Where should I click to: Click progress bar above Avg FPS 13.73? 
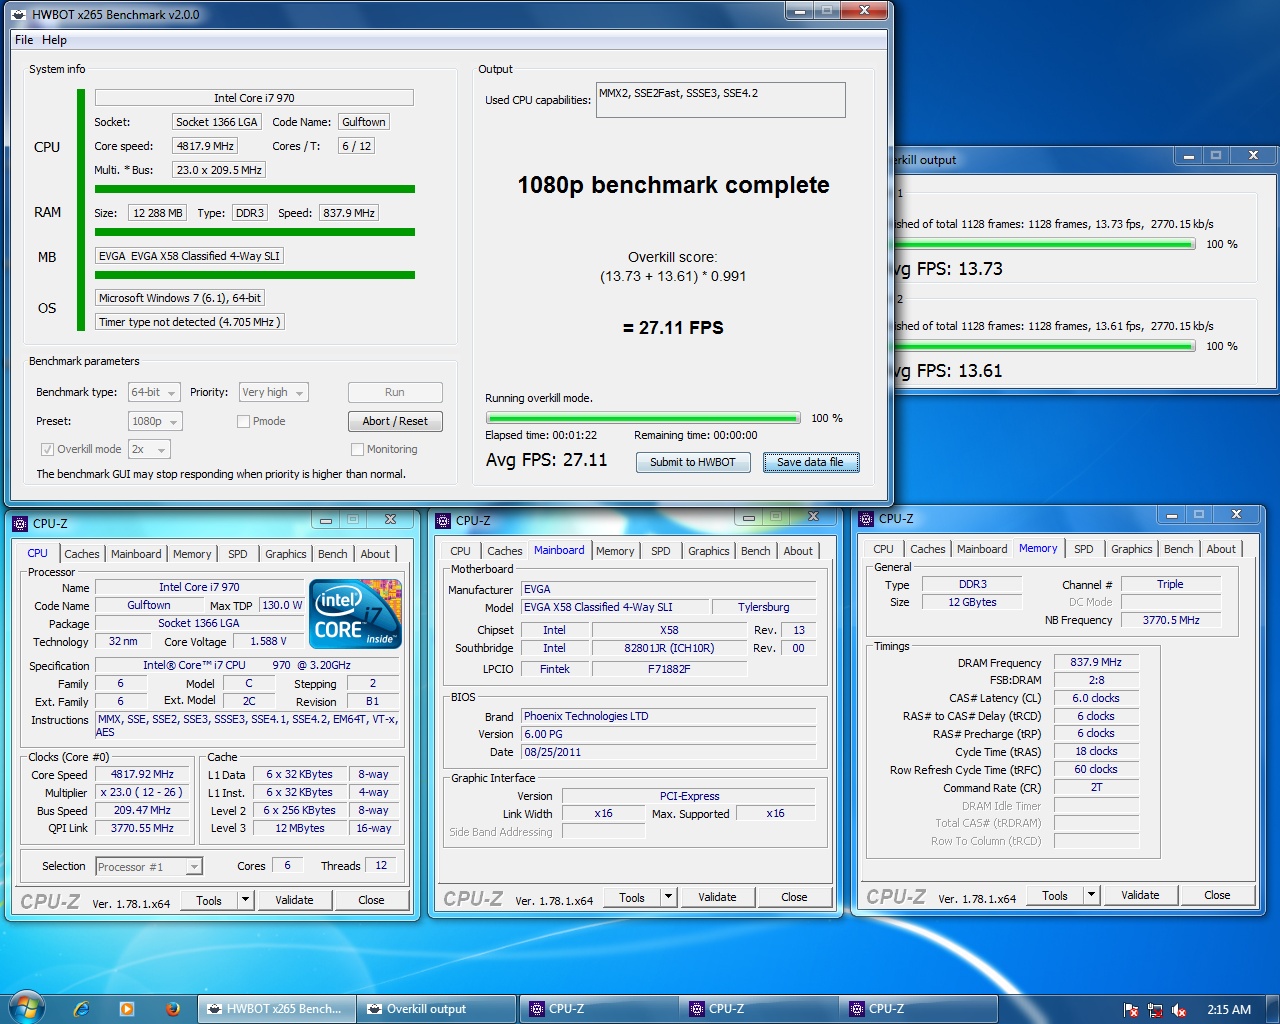click(x=1044, y=244)
